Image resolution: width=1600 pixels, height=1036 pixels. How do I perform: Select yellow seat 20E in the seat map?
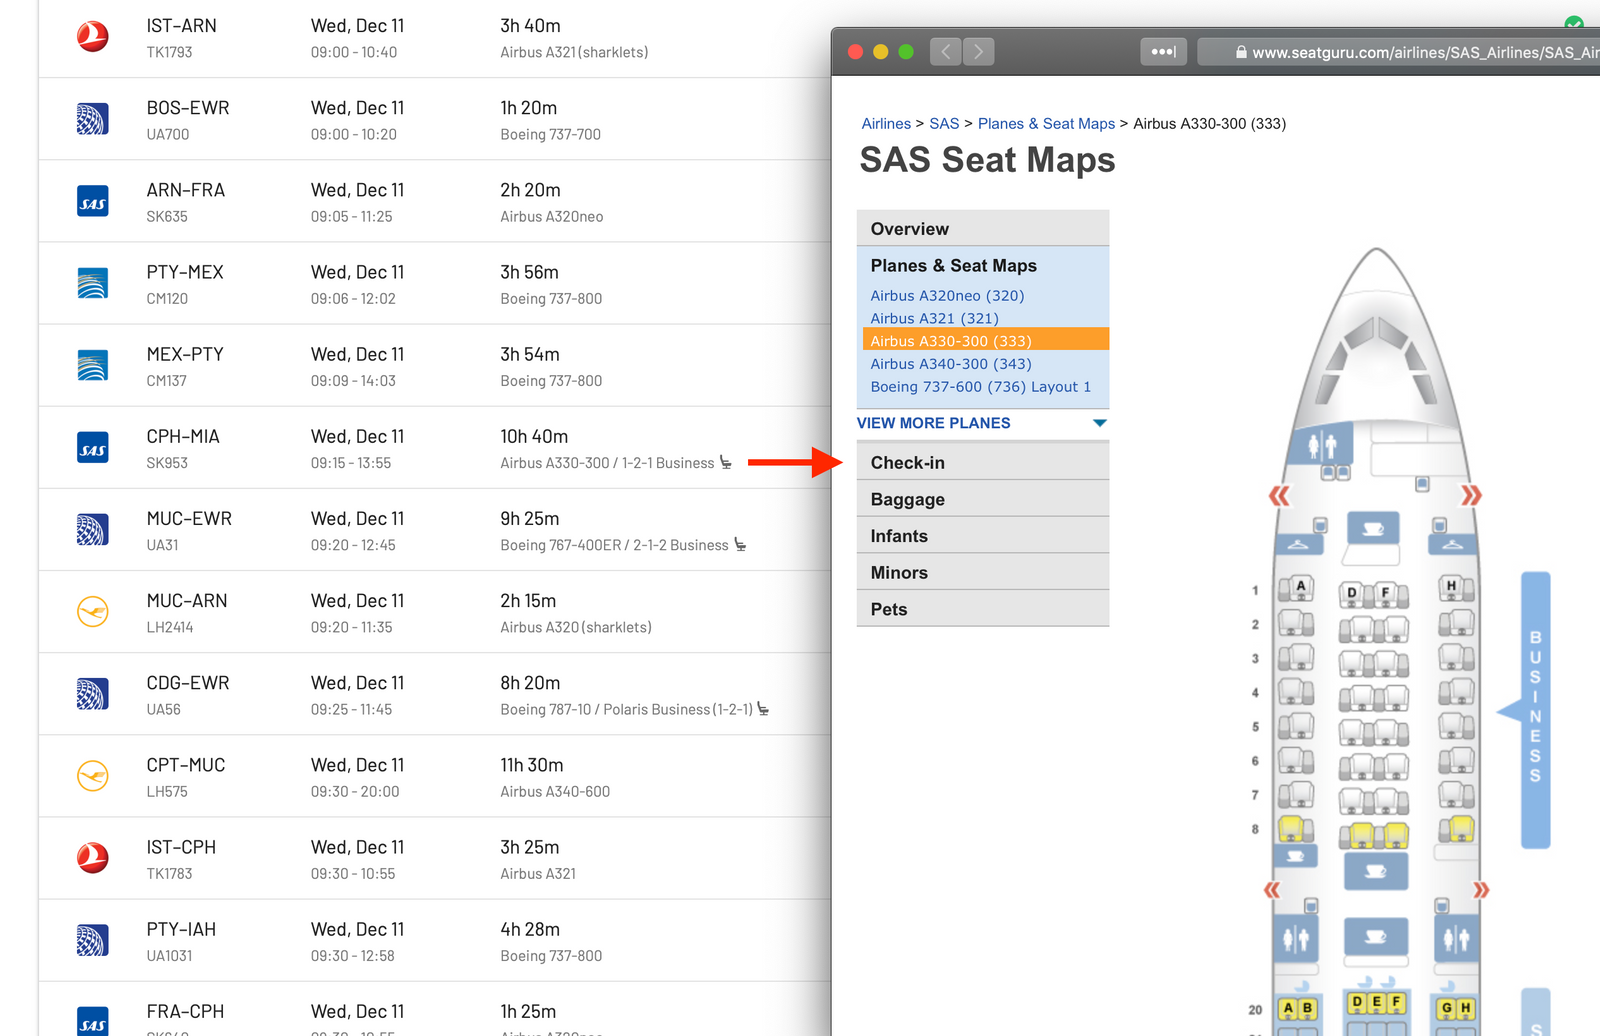pyautogui.click(x=1376, y=1003)
